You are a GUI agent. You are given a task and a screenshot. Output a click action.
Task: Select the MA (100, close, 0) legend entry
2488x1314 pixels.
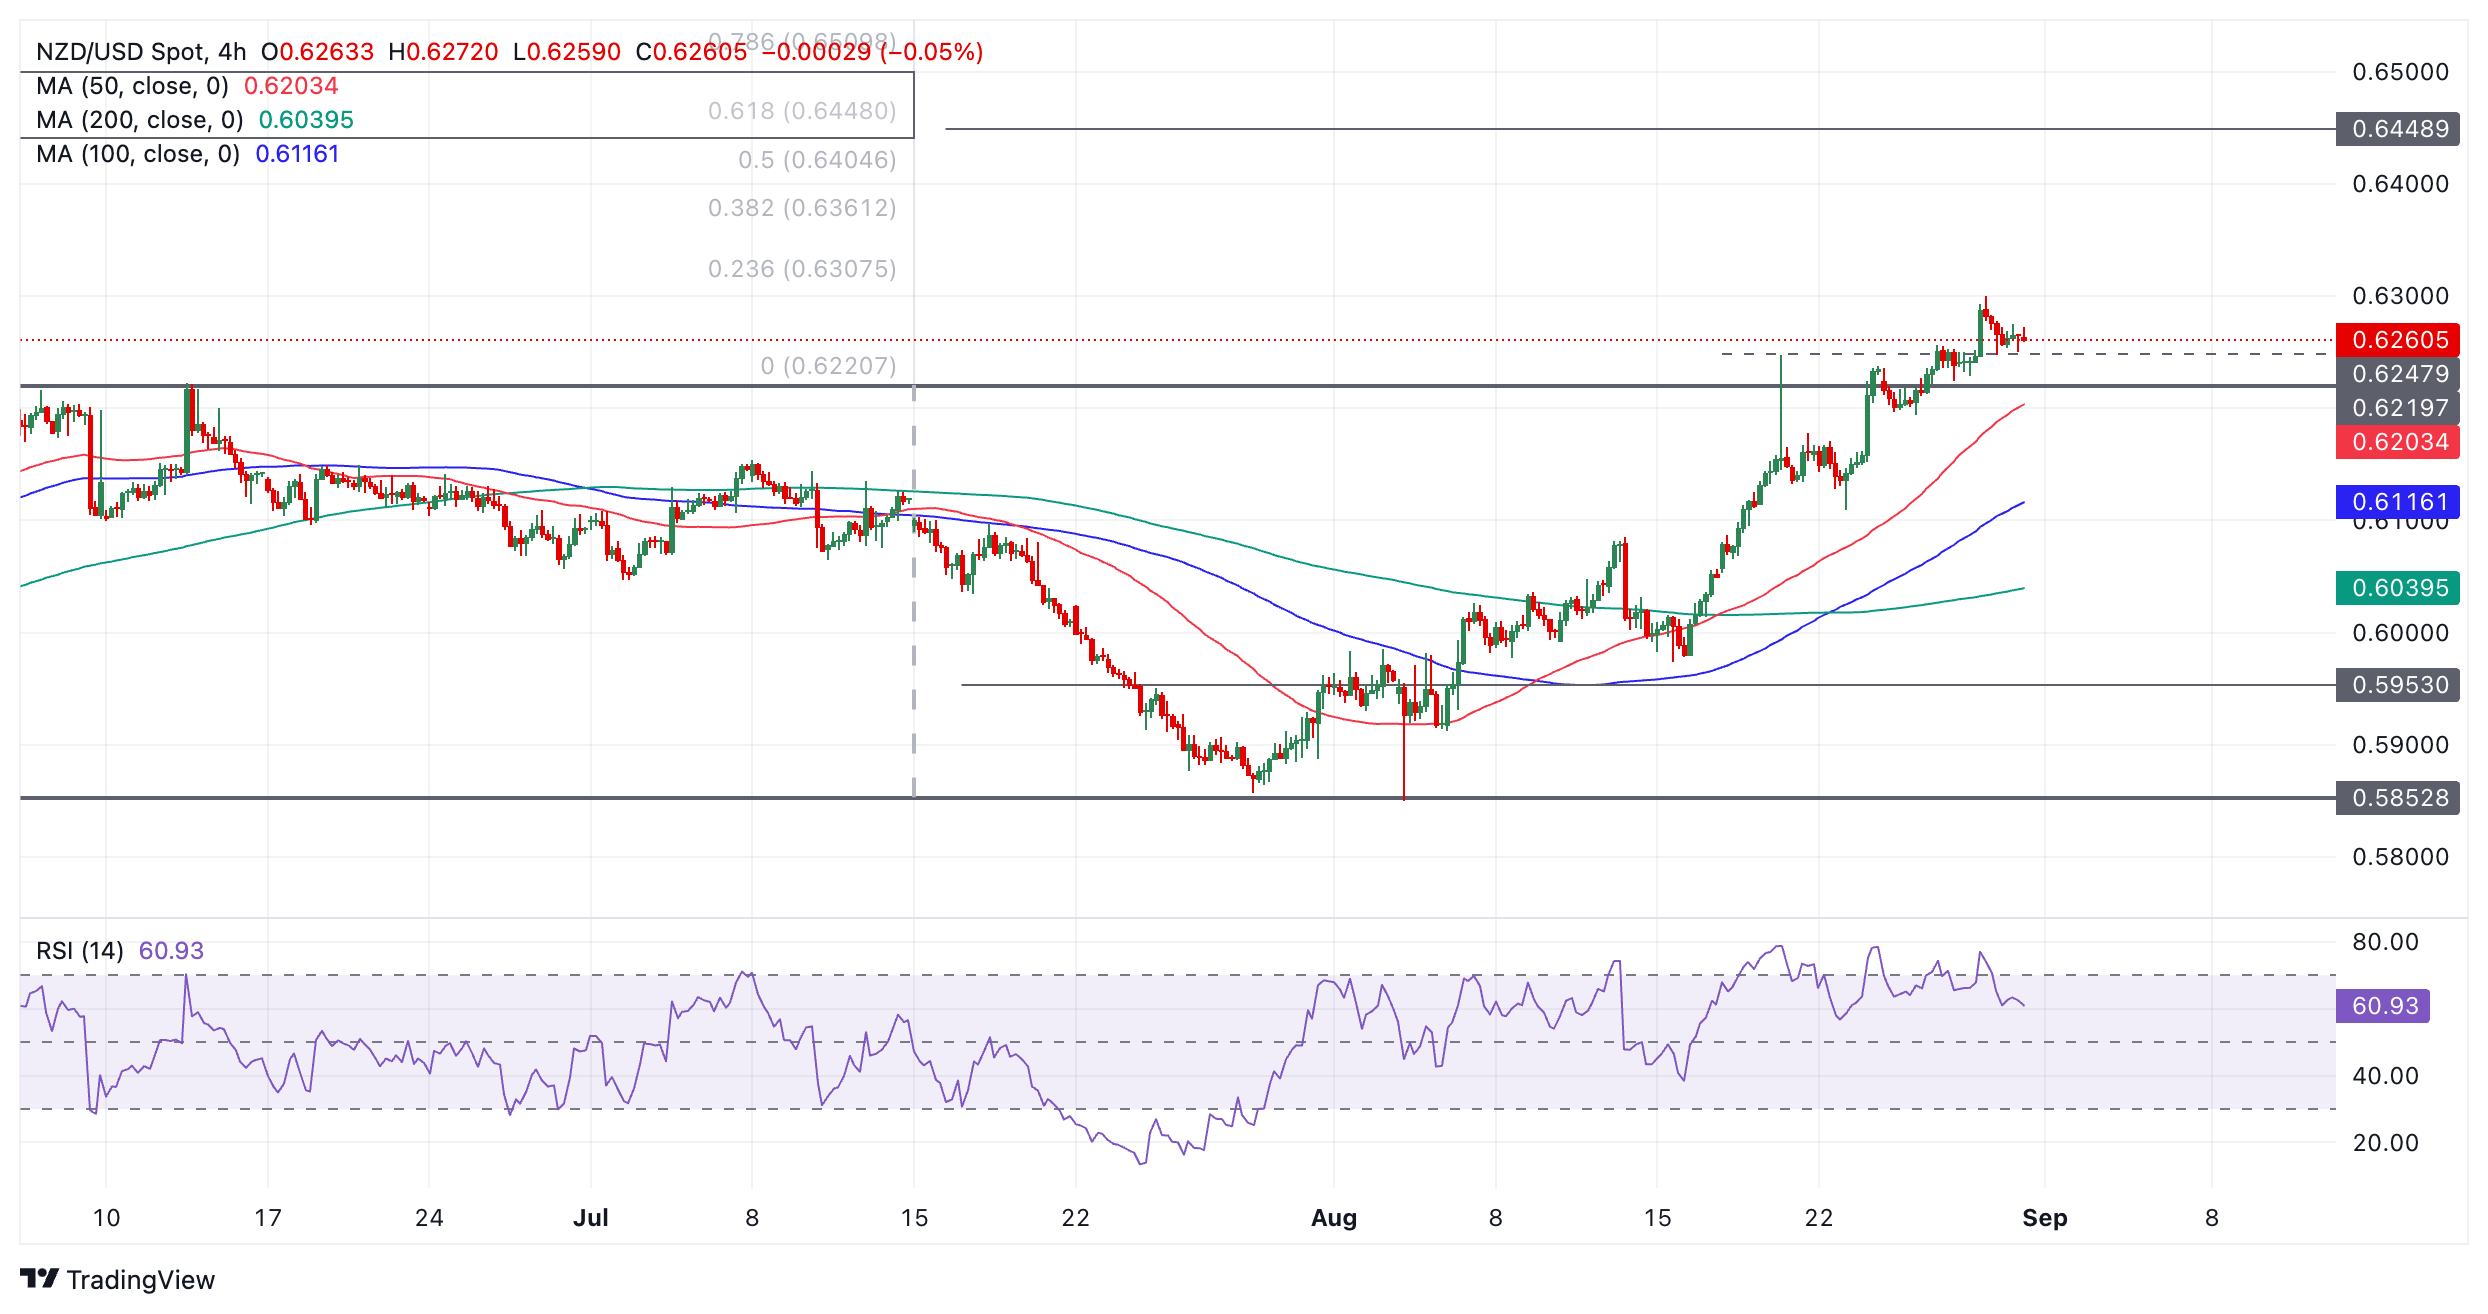click(x=138, y=154)
